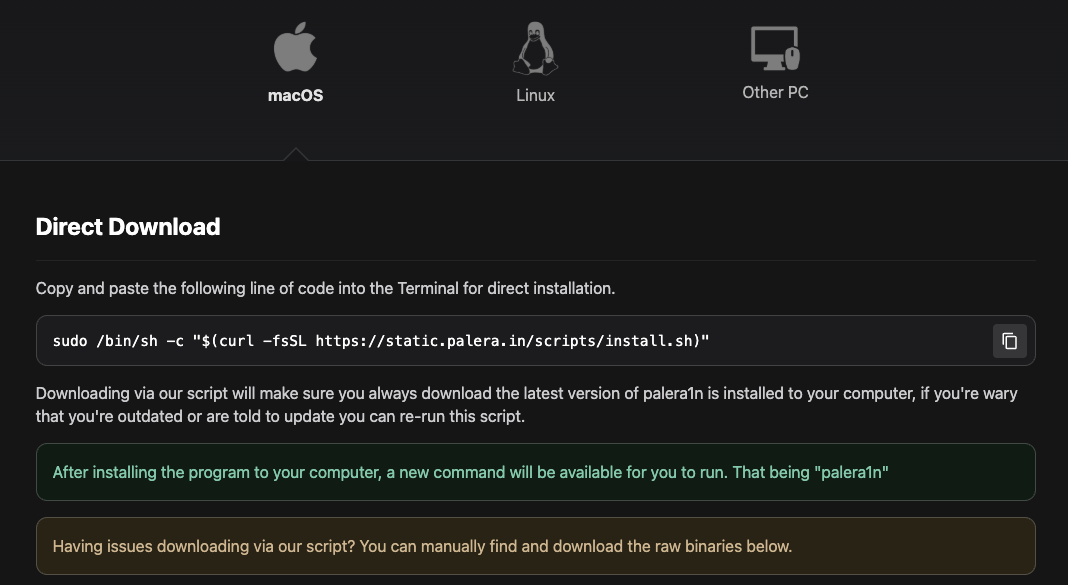This screenshot has width=1068, height=585.
Task: Click the Direct Download heading
Action: point(128,227)
